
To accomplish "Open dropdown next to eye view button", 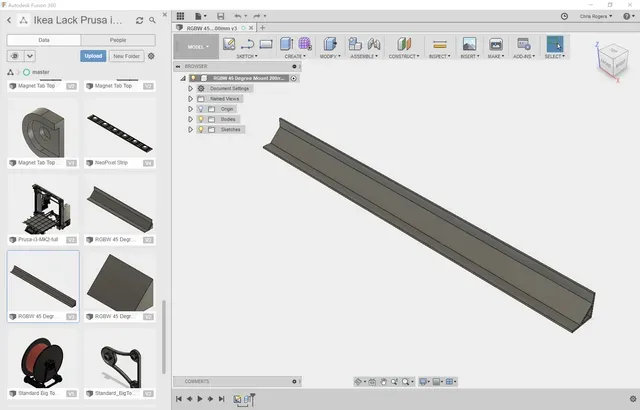I will coord(30,56).
